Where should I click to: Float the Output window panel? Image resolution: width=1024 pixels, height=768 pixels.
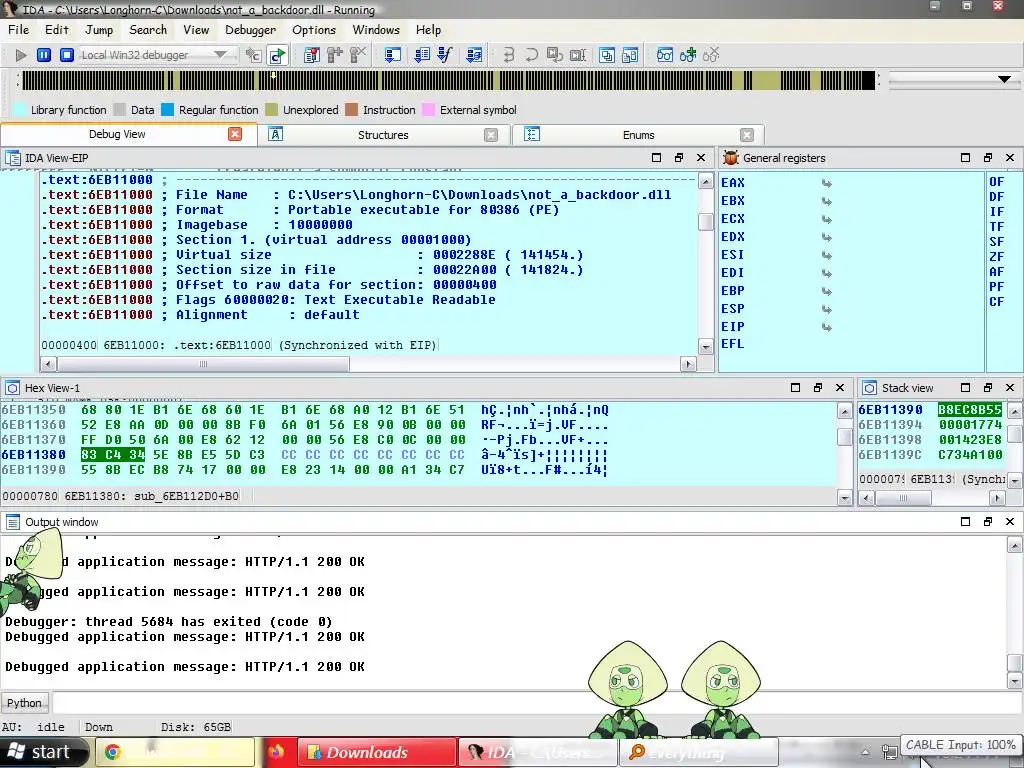[987, 522]
